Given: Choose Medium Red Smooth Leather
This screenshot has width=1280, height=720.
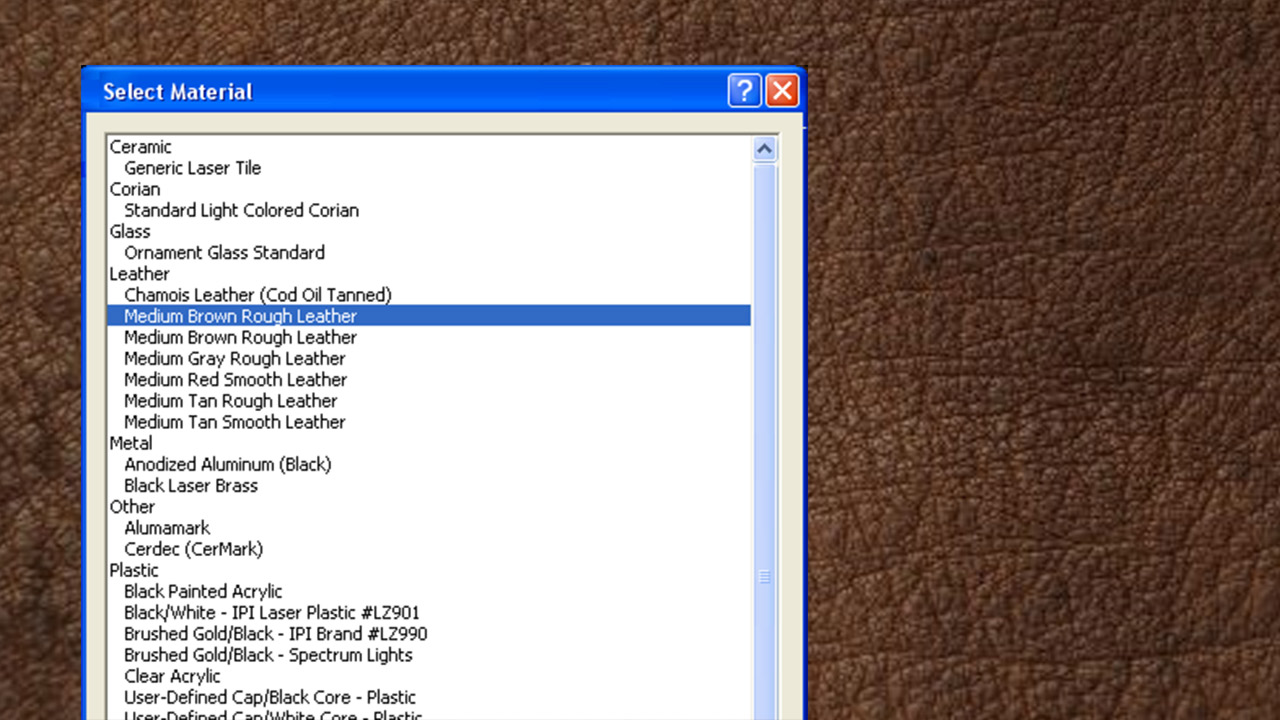Looking at the screenshot, I should (235, 380).
